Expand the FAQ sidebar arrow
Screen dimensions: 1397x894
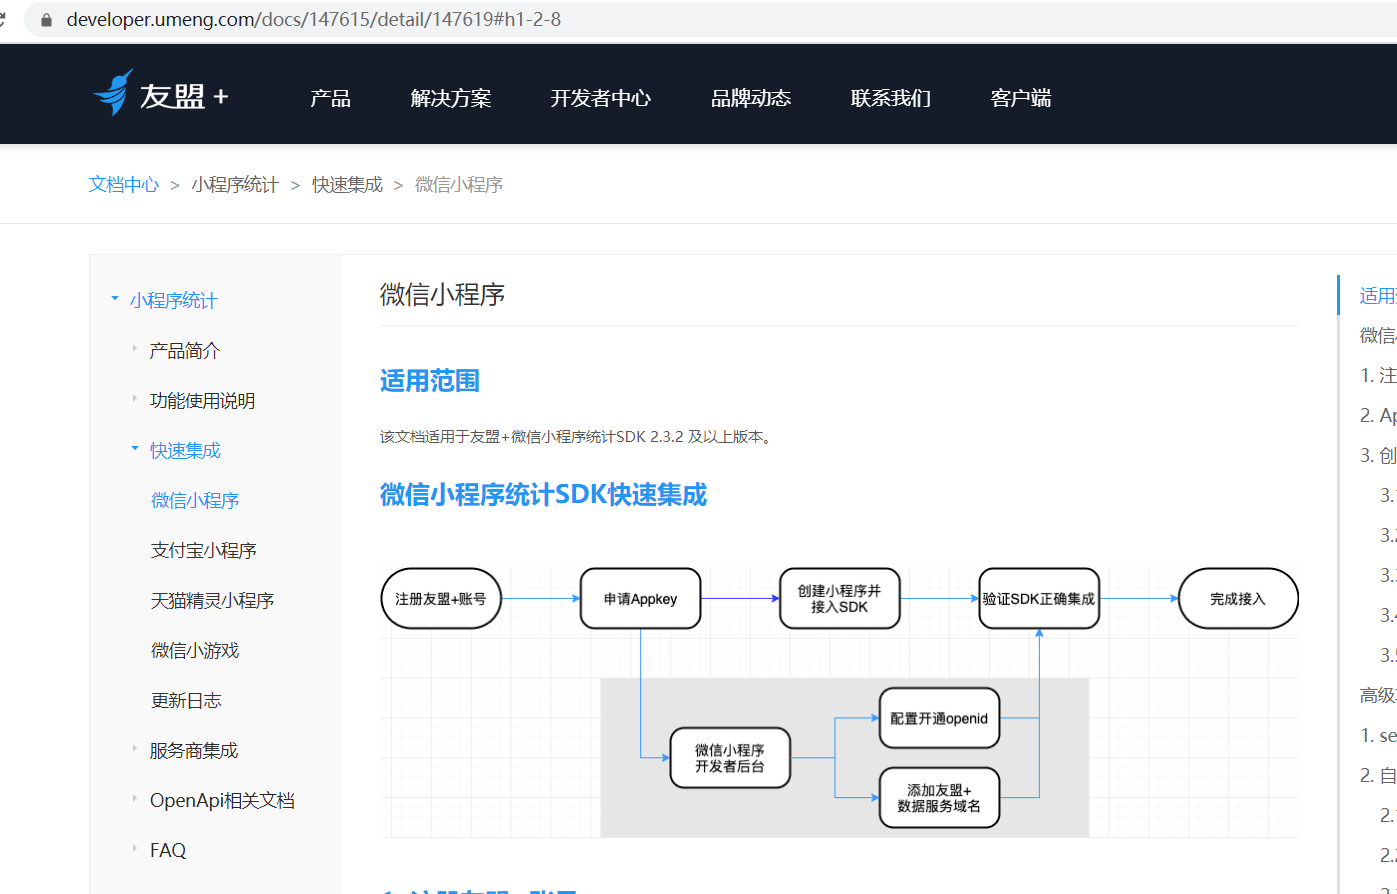(135, 848)
